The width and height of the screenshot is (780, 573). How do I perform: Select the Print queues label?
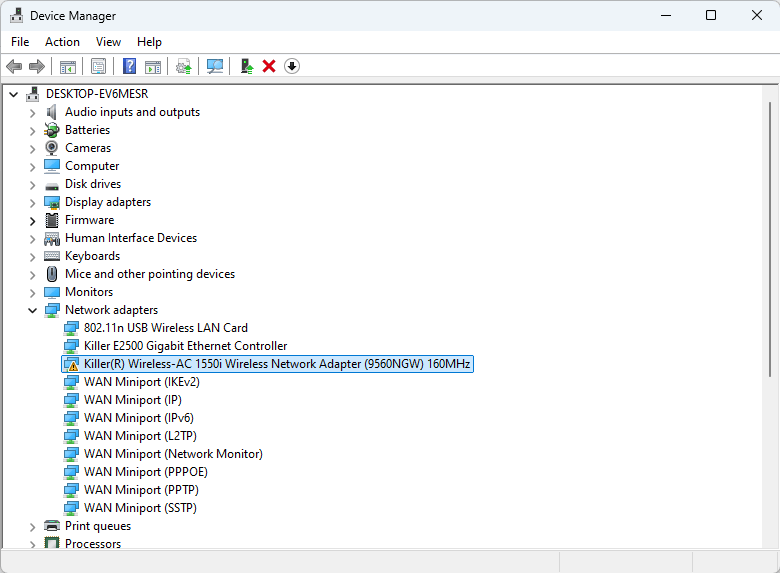[98, 526]
